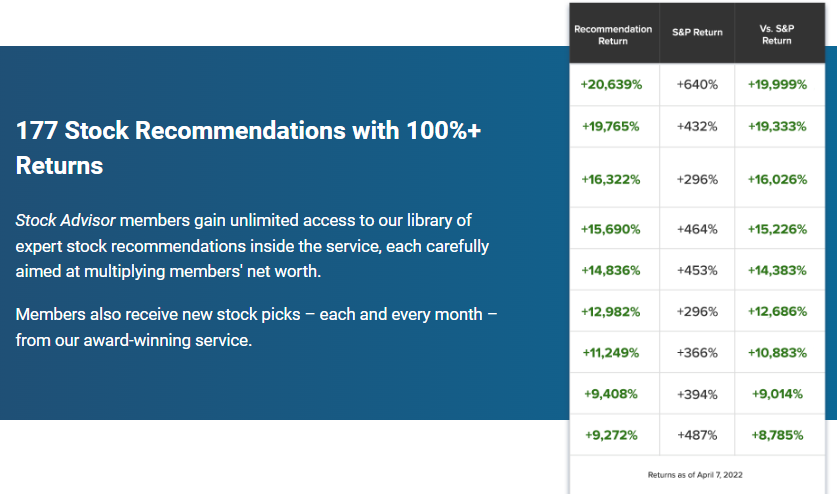Click the +15,690% return value
The height and width of the screenshot is (494, 837).
coord(611,229)
